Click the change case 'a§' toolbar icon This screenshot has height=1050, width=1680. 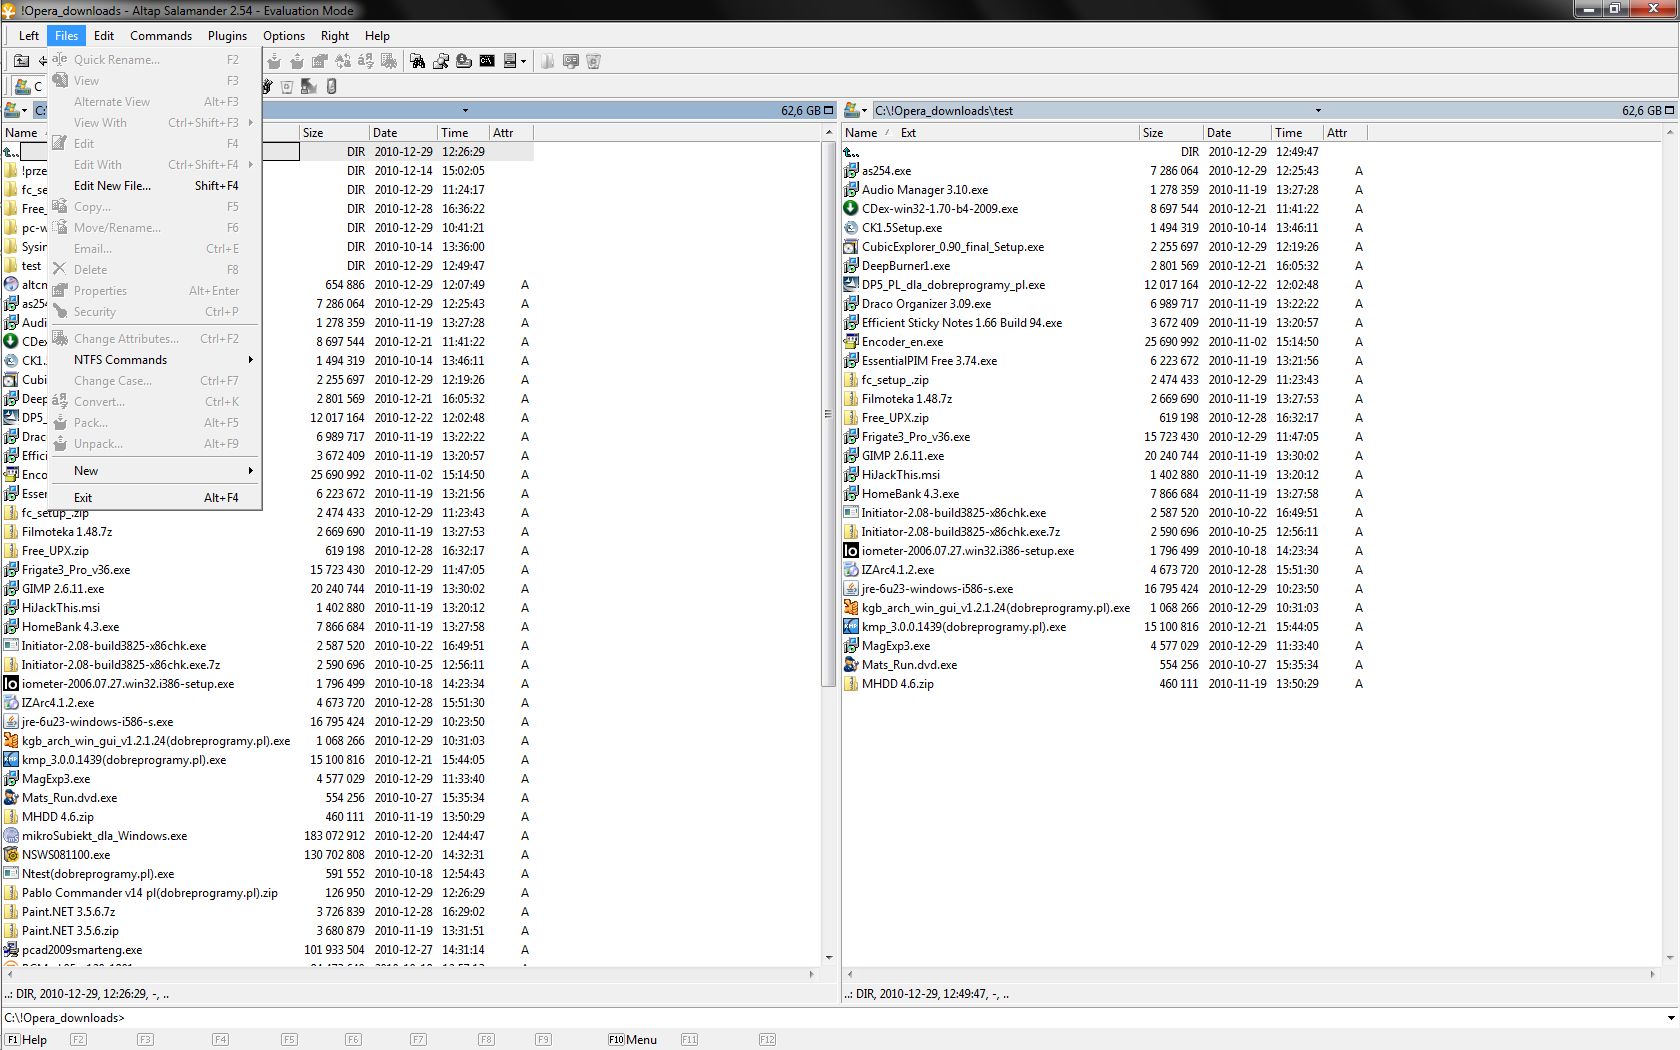click(x=366, y=61)
